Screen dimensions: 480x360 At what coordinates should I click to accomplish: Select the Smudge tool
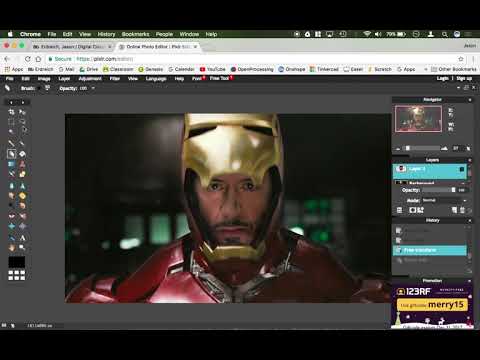point(12,196)
